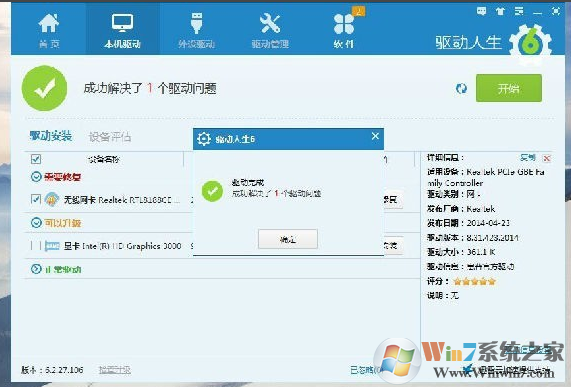Click the 详细信息 heading in details panel
571x387 pixels.
point(445,157)
